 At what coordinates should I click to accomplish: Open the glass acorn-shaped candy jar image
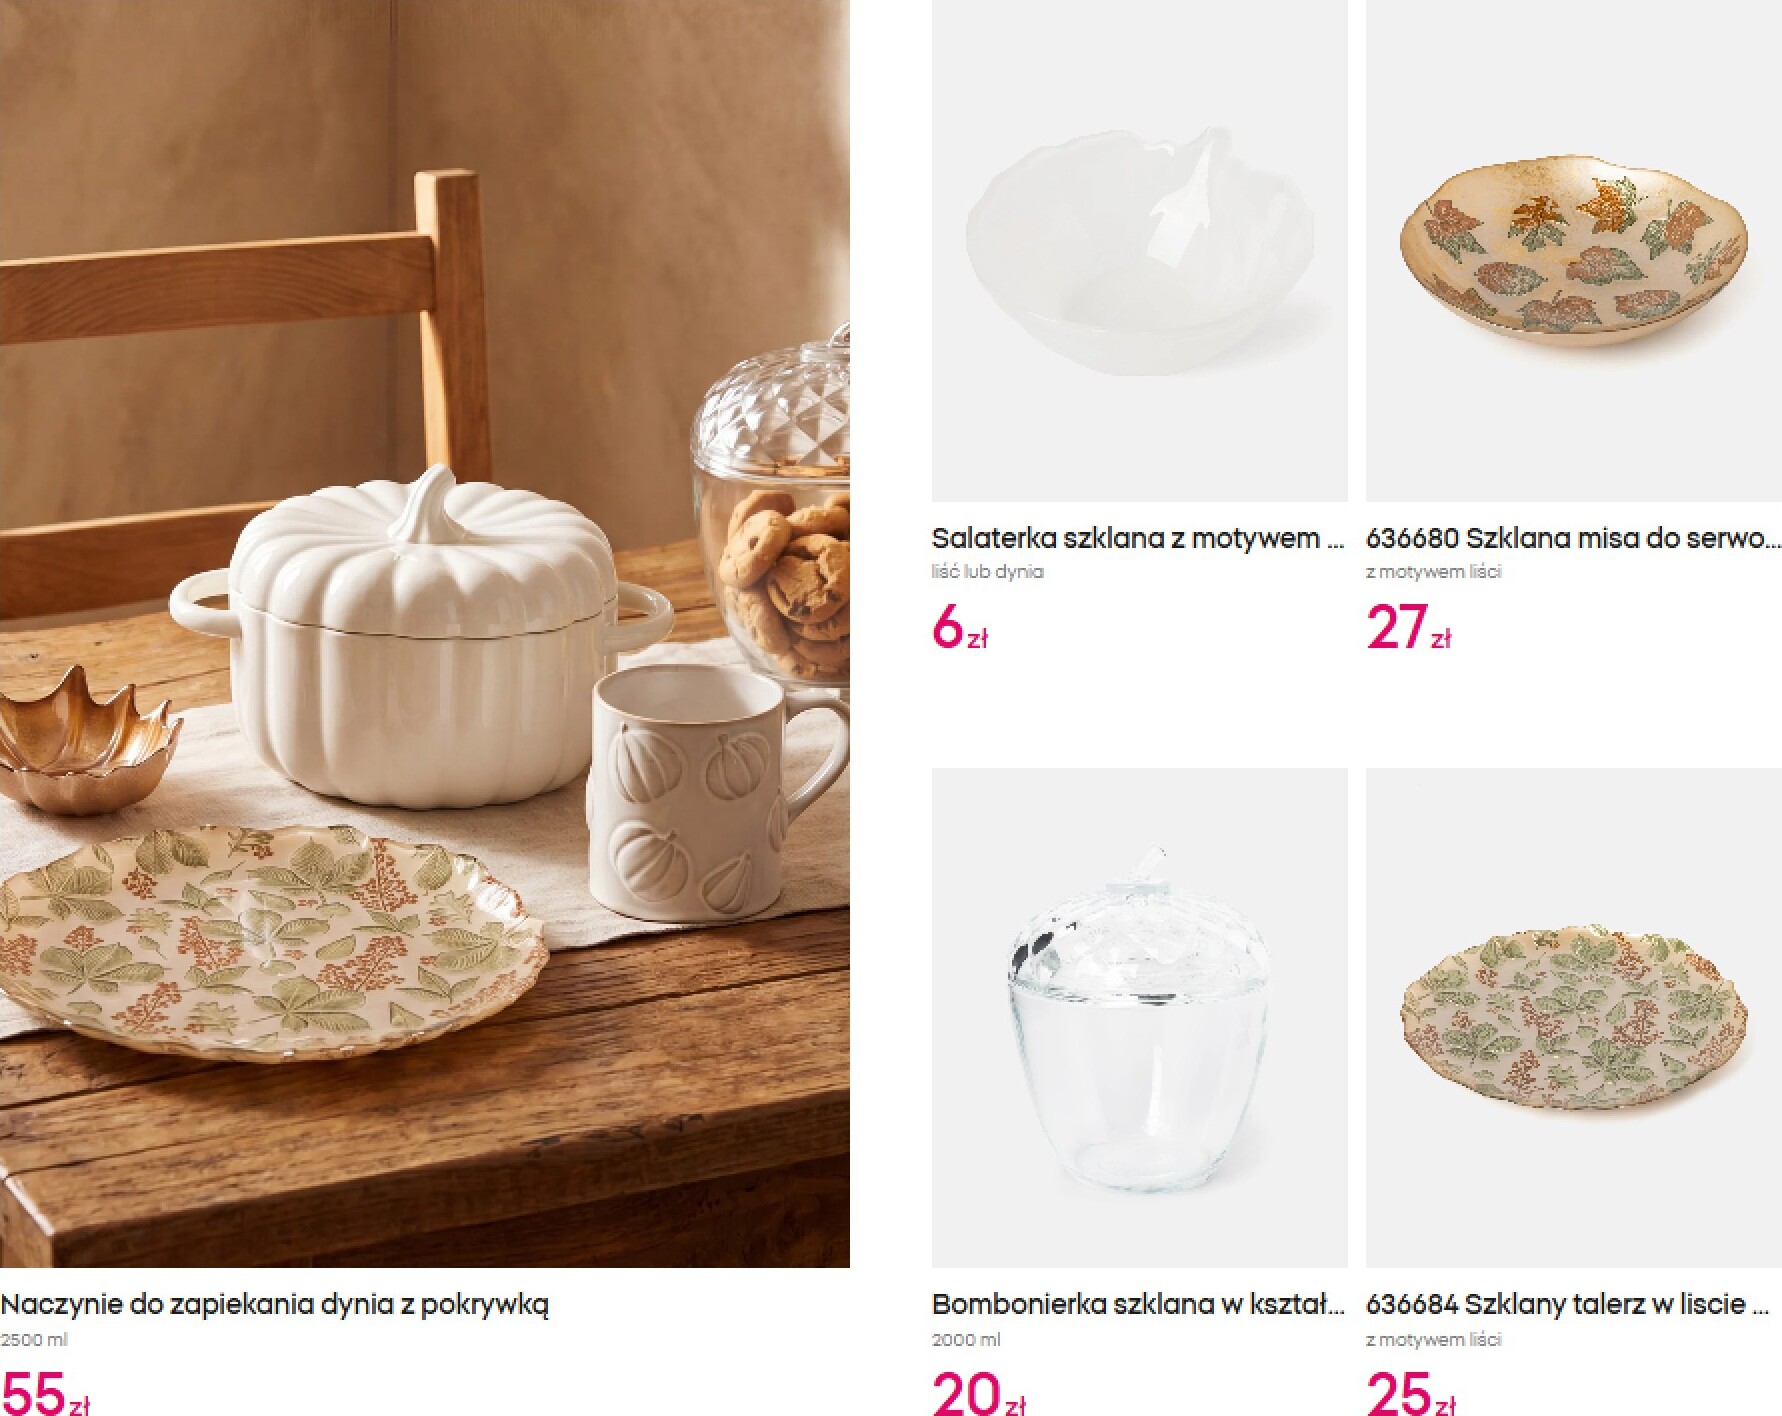[x=1139, y=1018]
